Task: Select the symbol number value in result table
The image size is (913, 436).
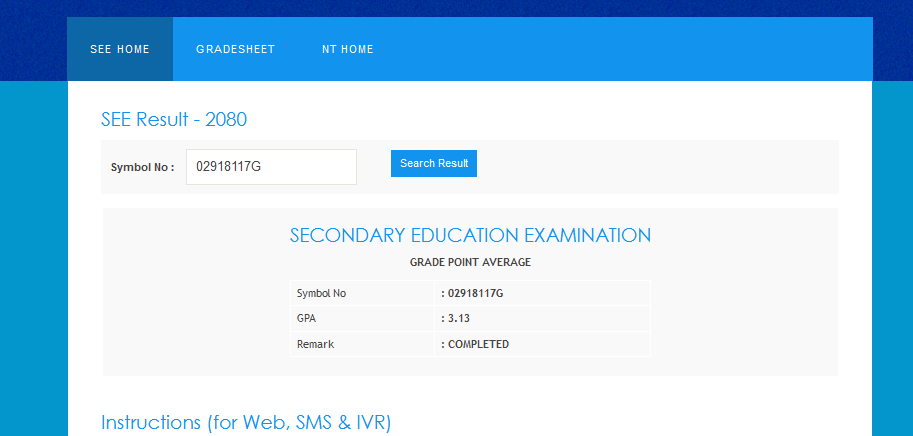Action: [474, 293]
